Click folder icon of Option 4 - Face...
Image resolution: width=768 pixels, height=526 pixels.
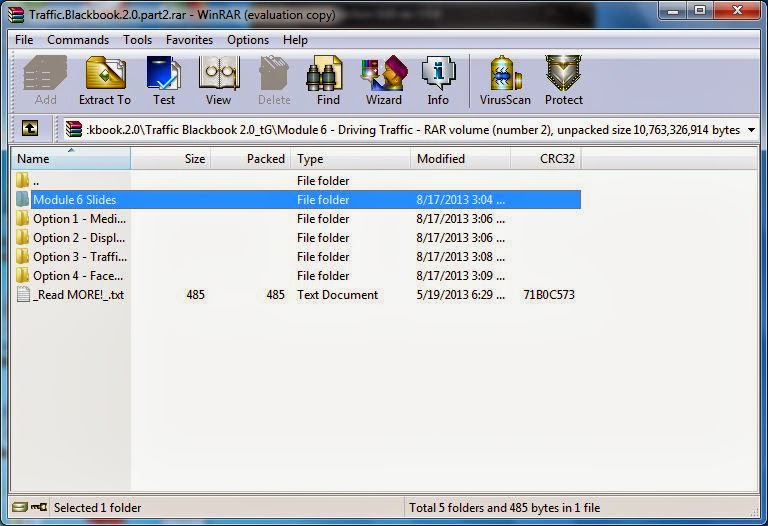click(23, 276)
